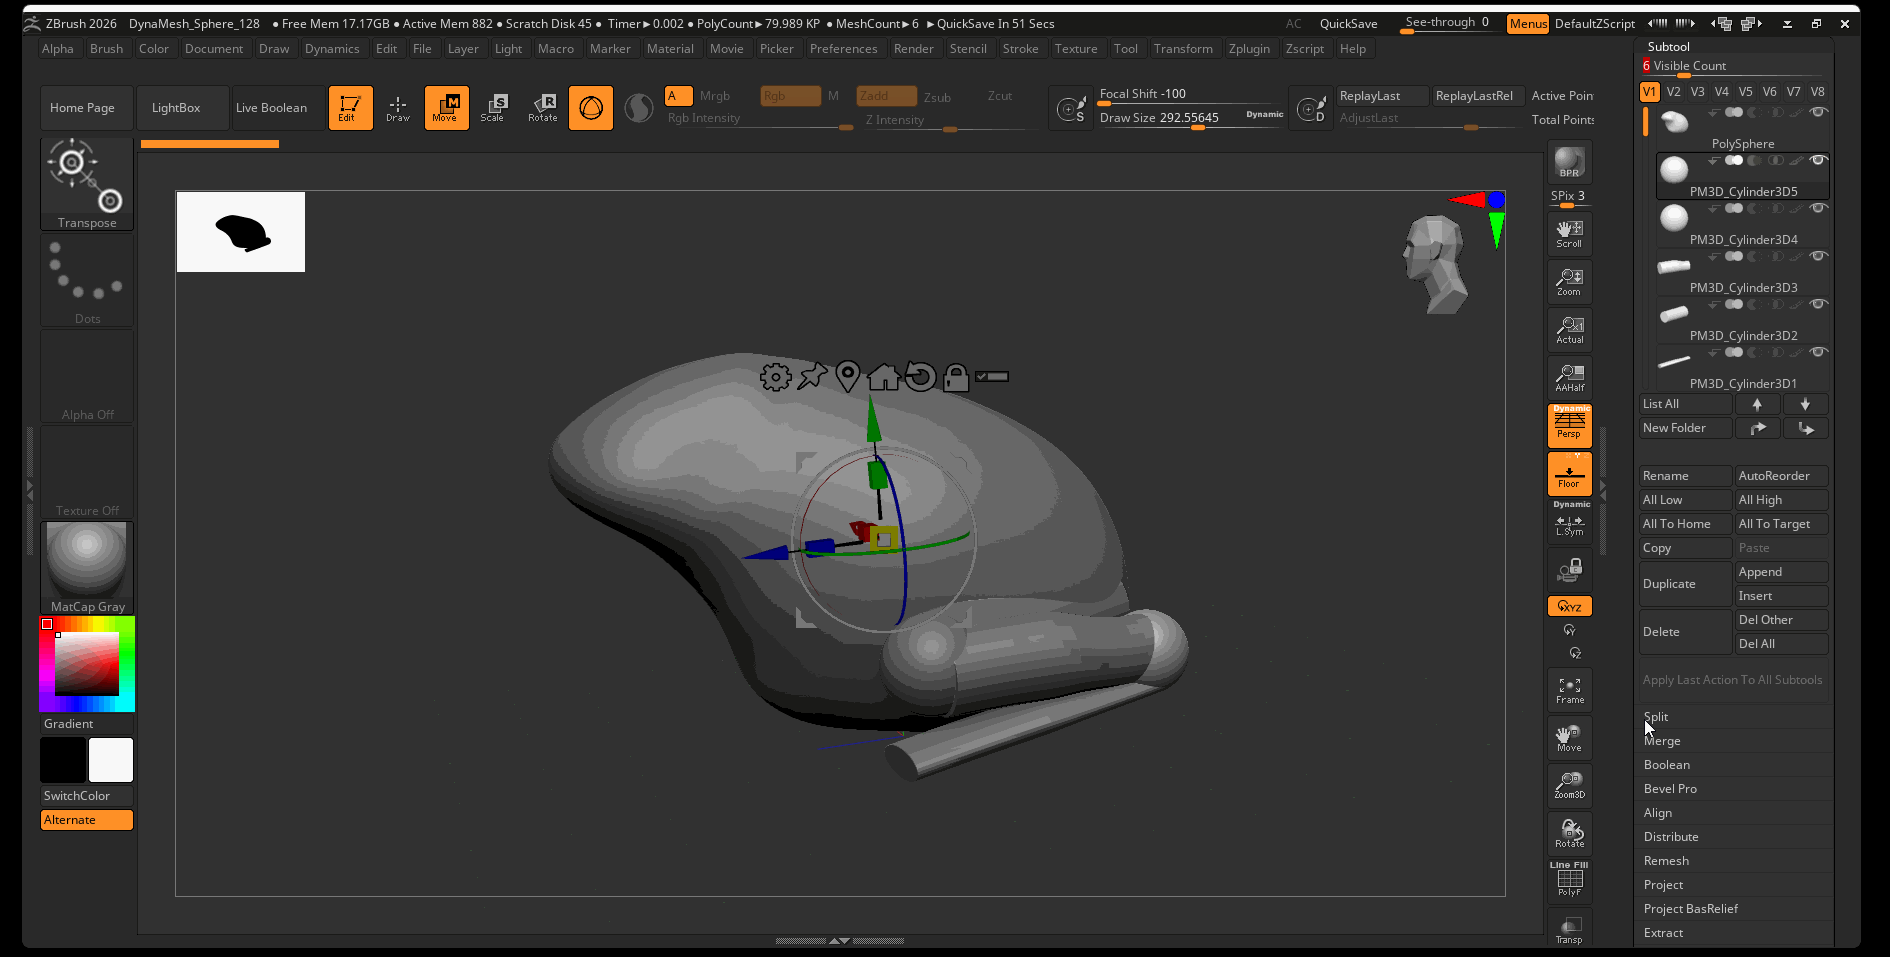Click the Append button
Viewport: 1890px width, 957px height.
[1781, 572]
